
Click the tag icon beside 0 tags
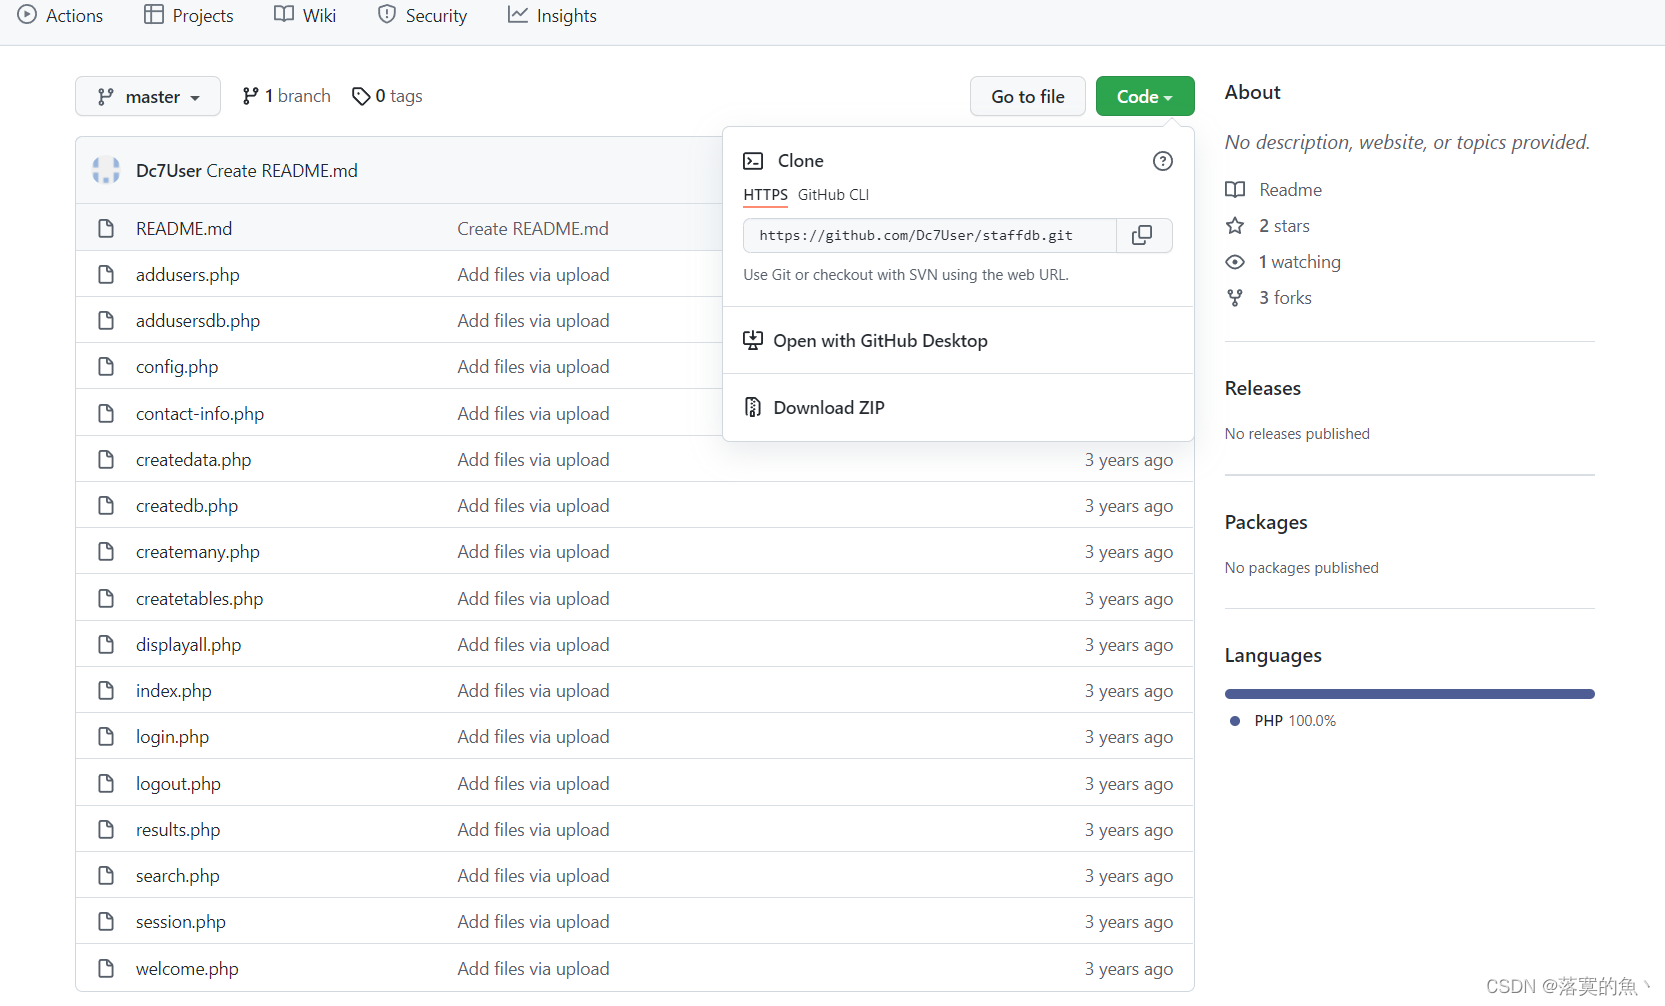(x=361, y=96)
